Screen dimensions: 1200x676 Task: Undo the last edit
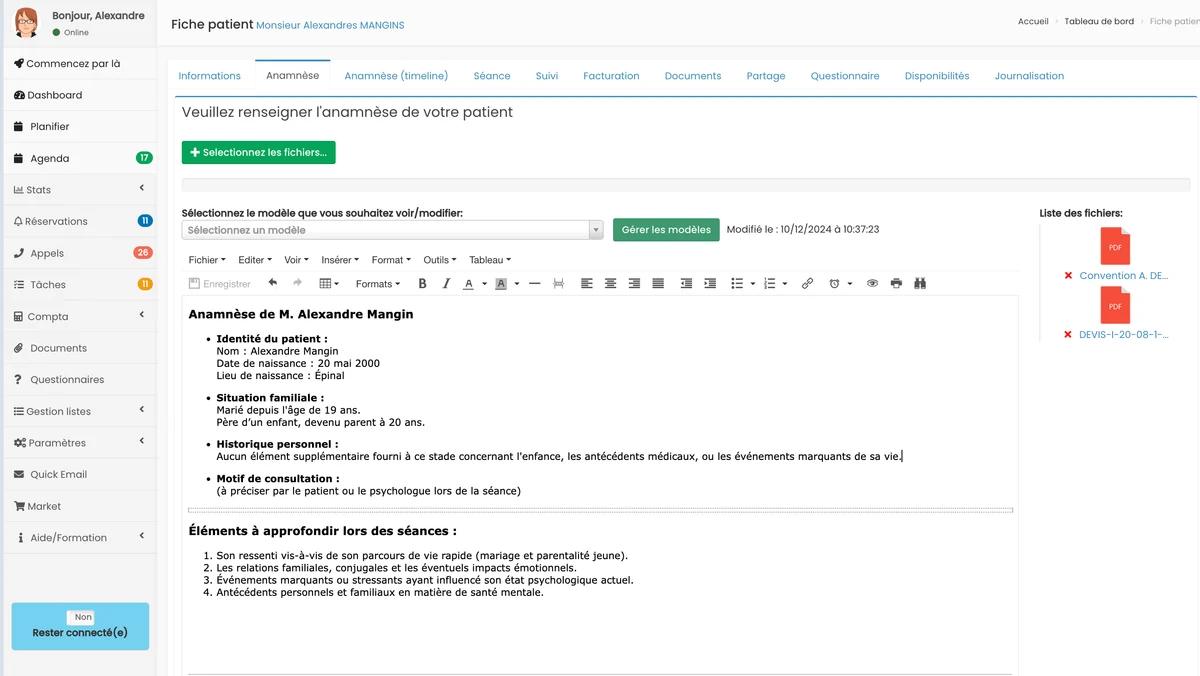273,284
